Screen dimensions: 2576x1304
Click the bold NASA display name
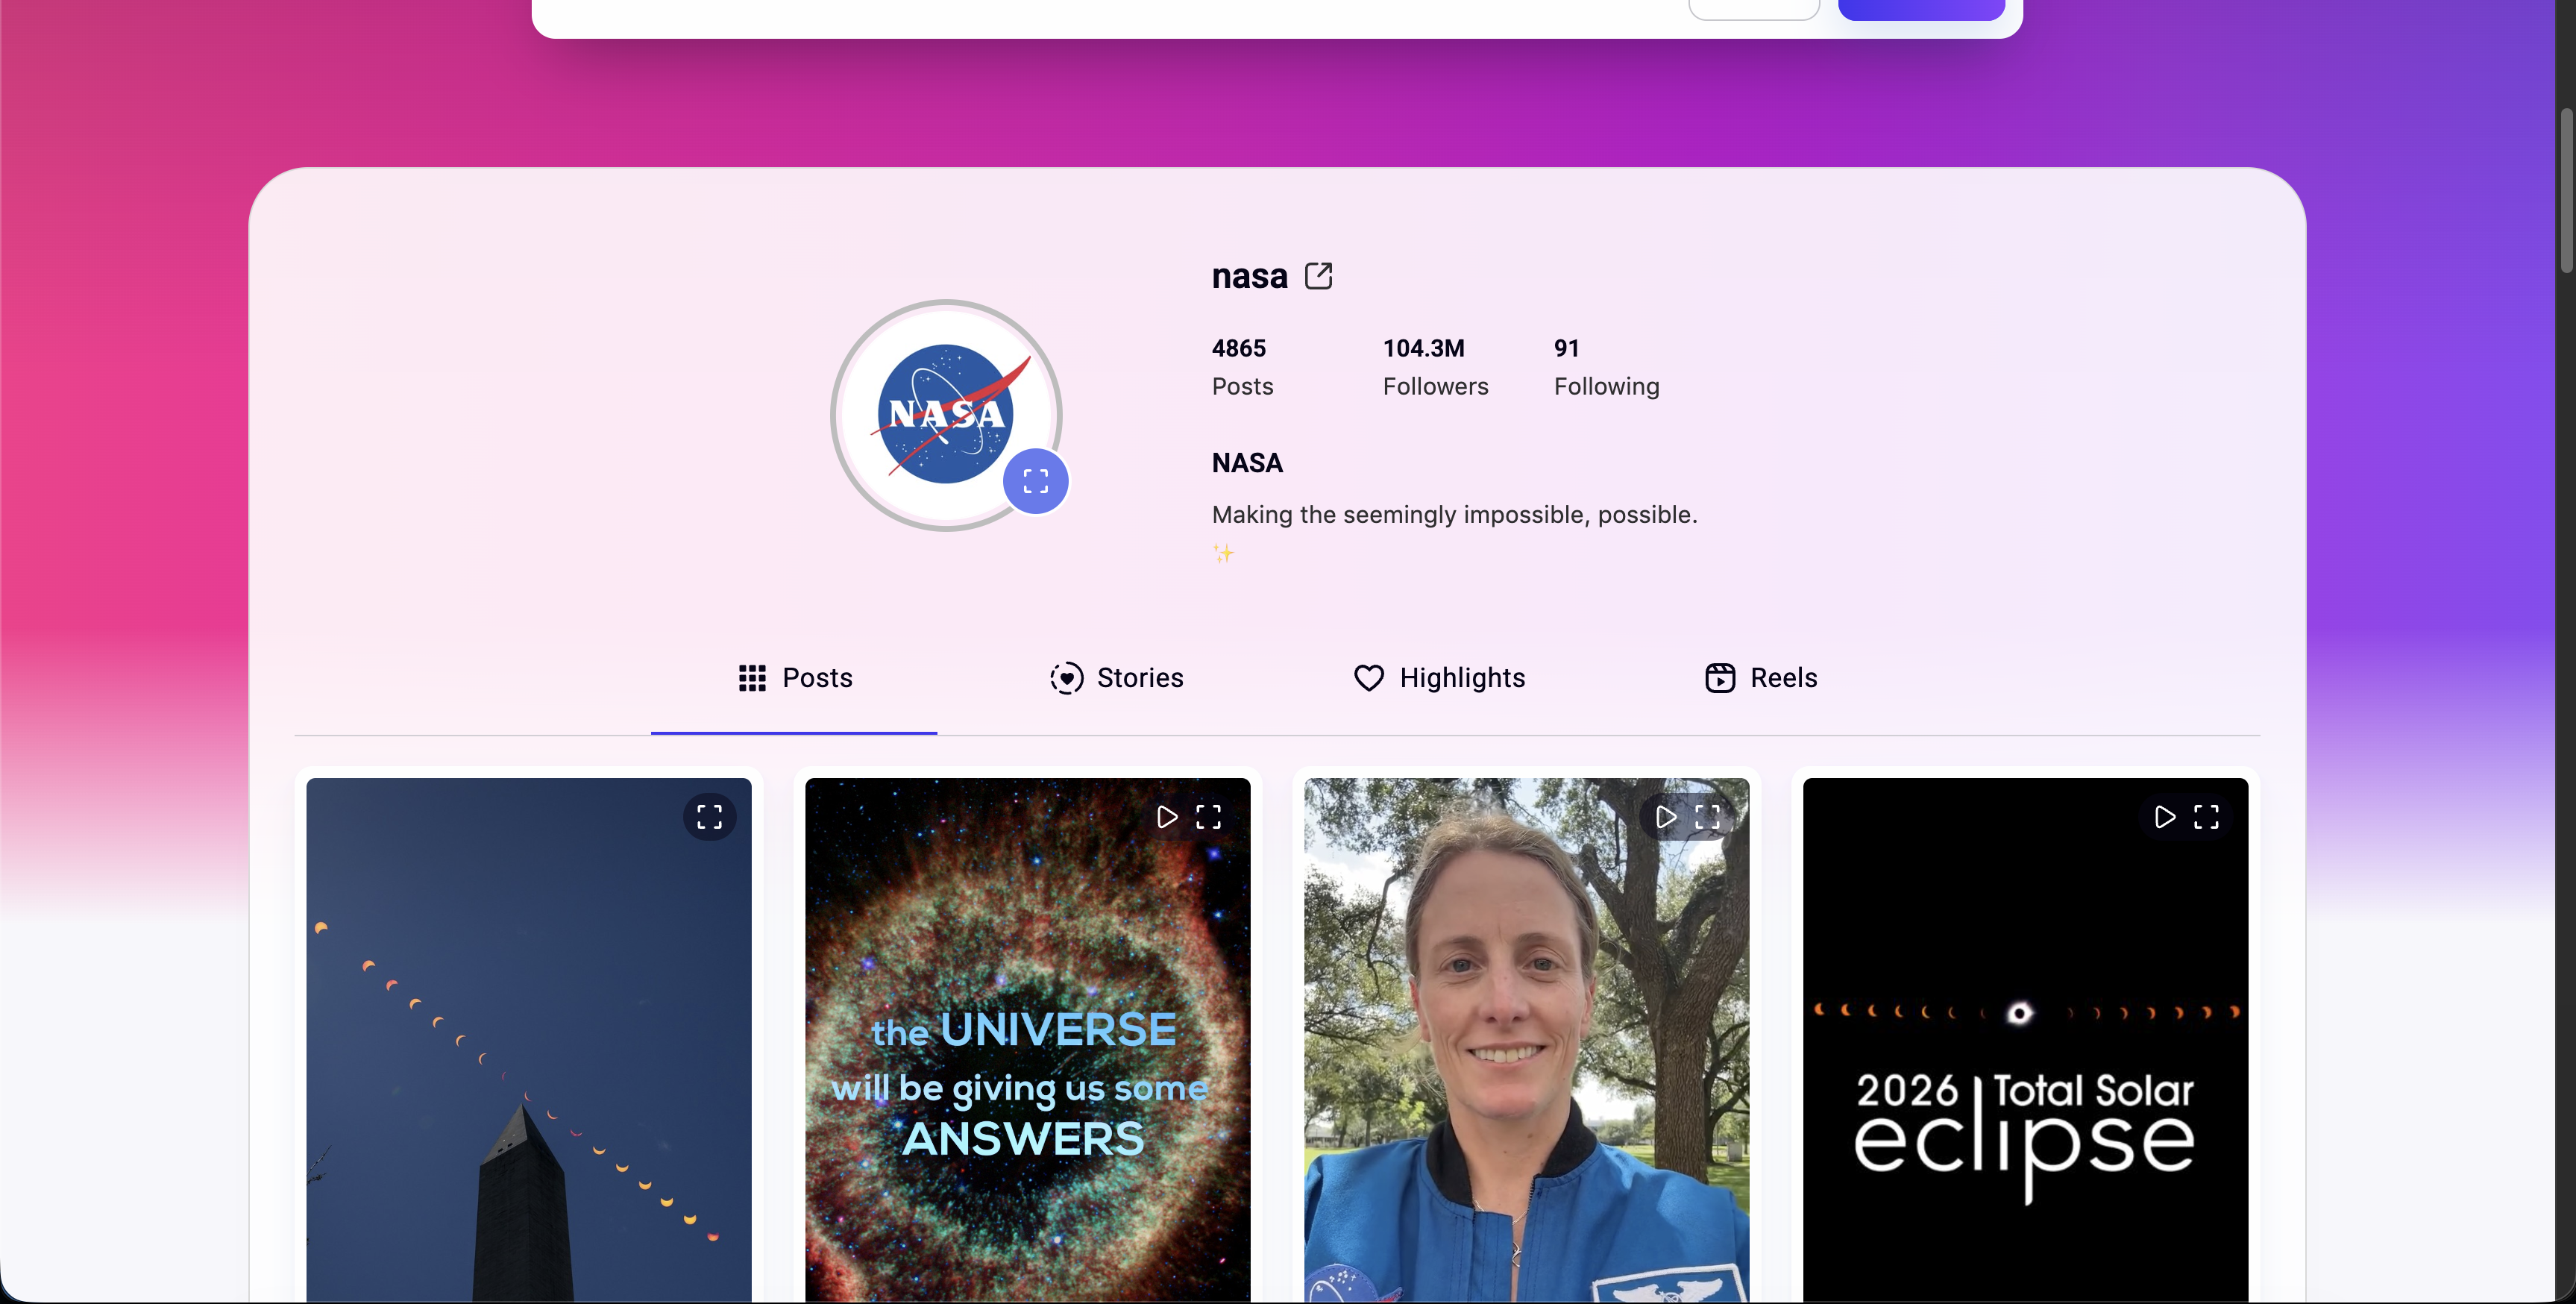[1247, 463]
